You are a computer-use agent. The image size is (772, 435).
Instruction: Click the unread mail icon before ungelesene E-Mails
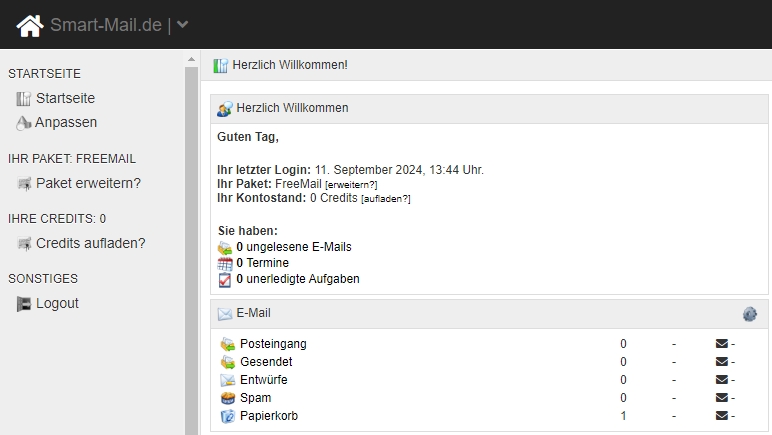point(225,248)
